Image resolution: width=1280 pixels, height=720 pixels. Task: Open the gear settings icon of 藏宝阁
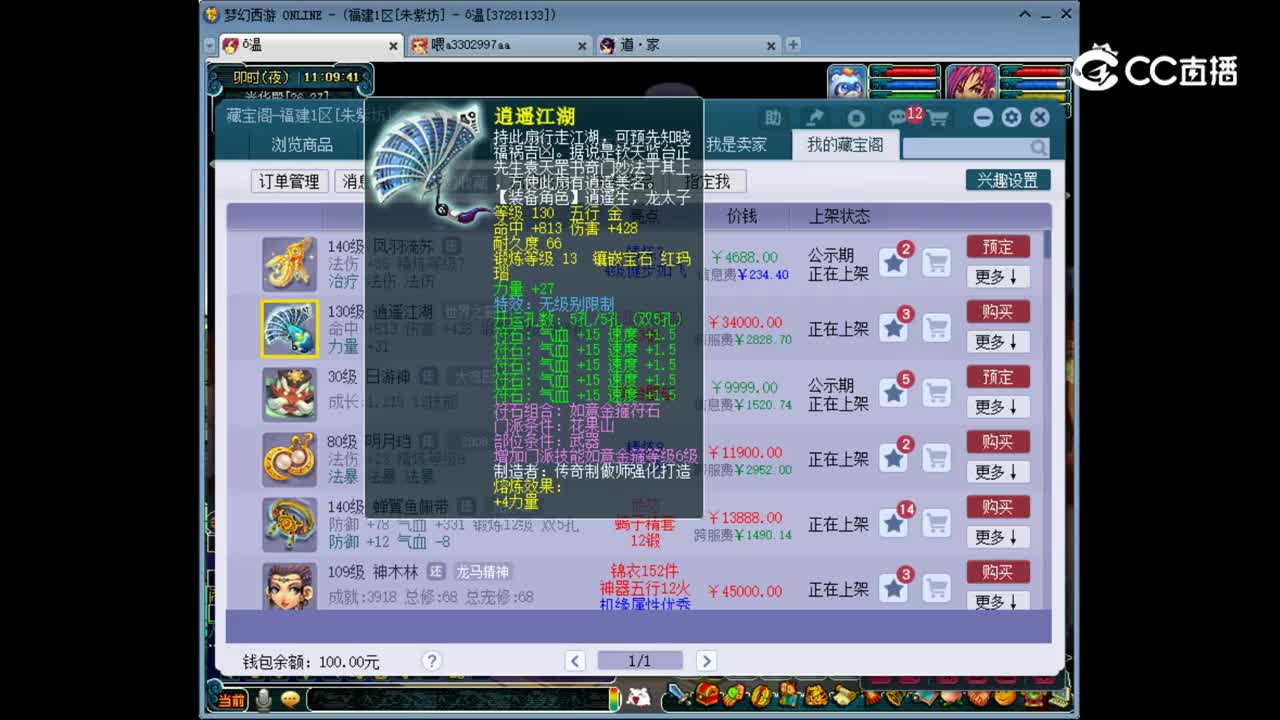point(1011,118)
